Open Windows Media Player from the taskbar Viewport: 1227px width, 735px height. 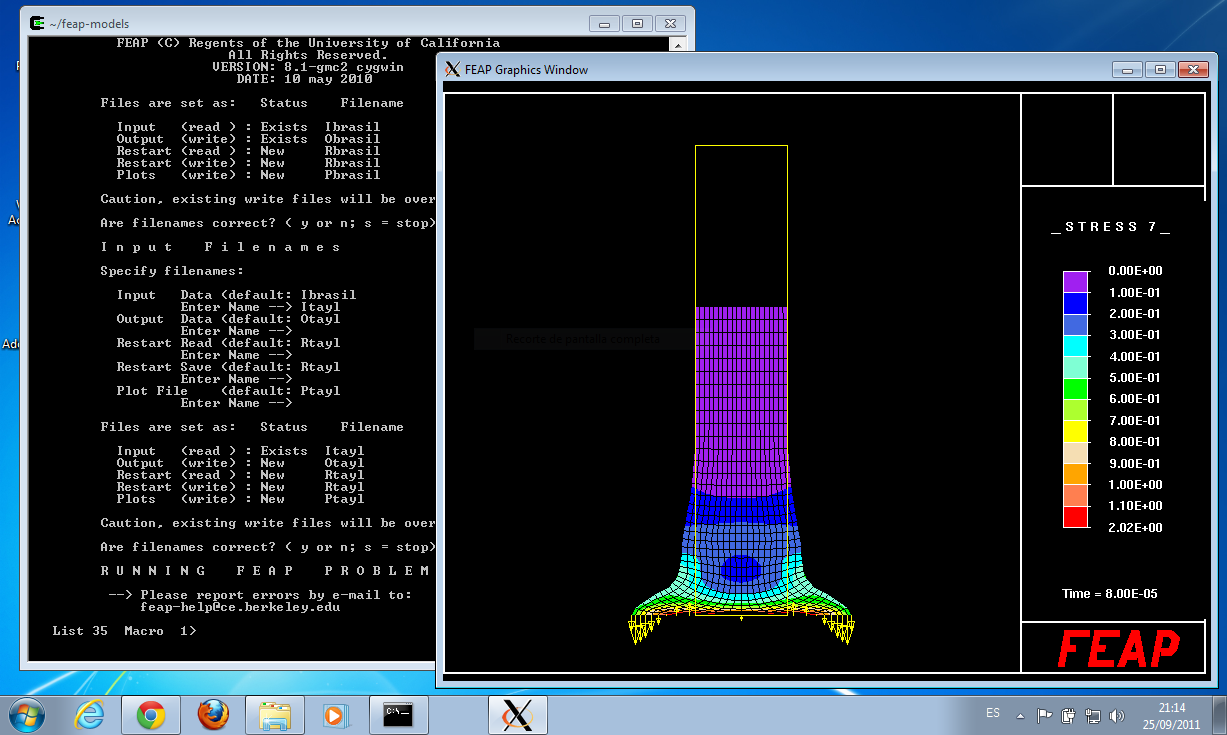334,714
